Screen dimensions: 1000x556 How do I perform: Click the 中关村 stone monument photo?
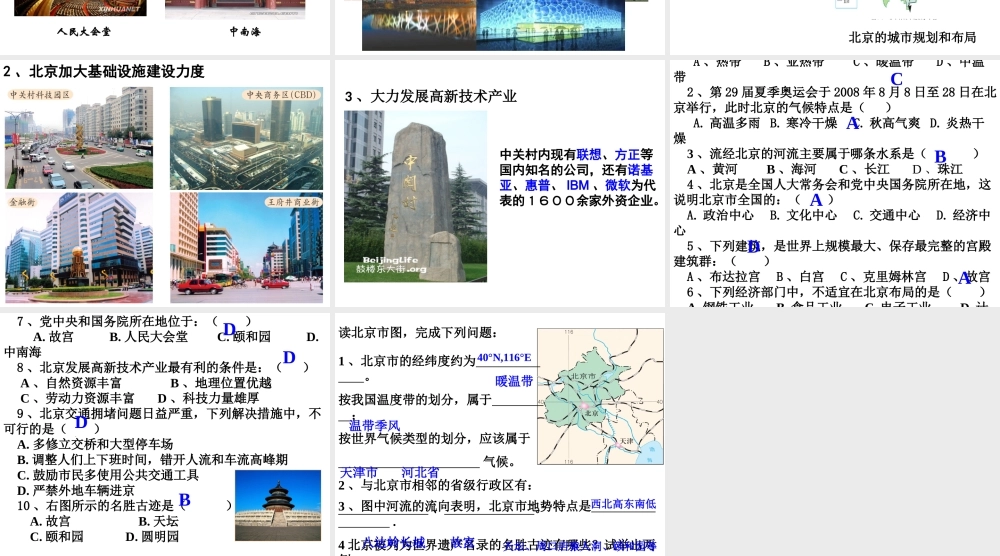[x=415, y=196]
